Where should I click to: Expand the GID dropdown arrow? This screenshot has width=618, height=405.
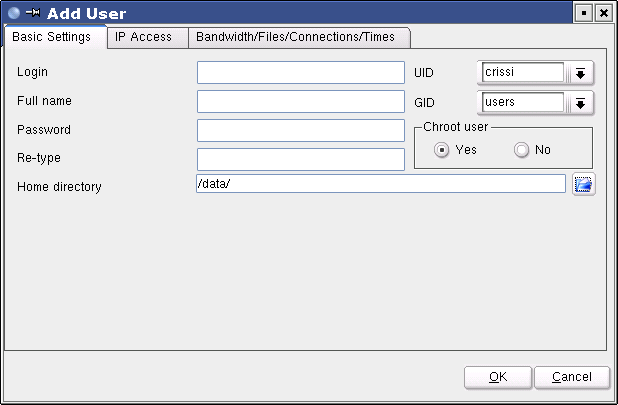(x=579, y=102)
